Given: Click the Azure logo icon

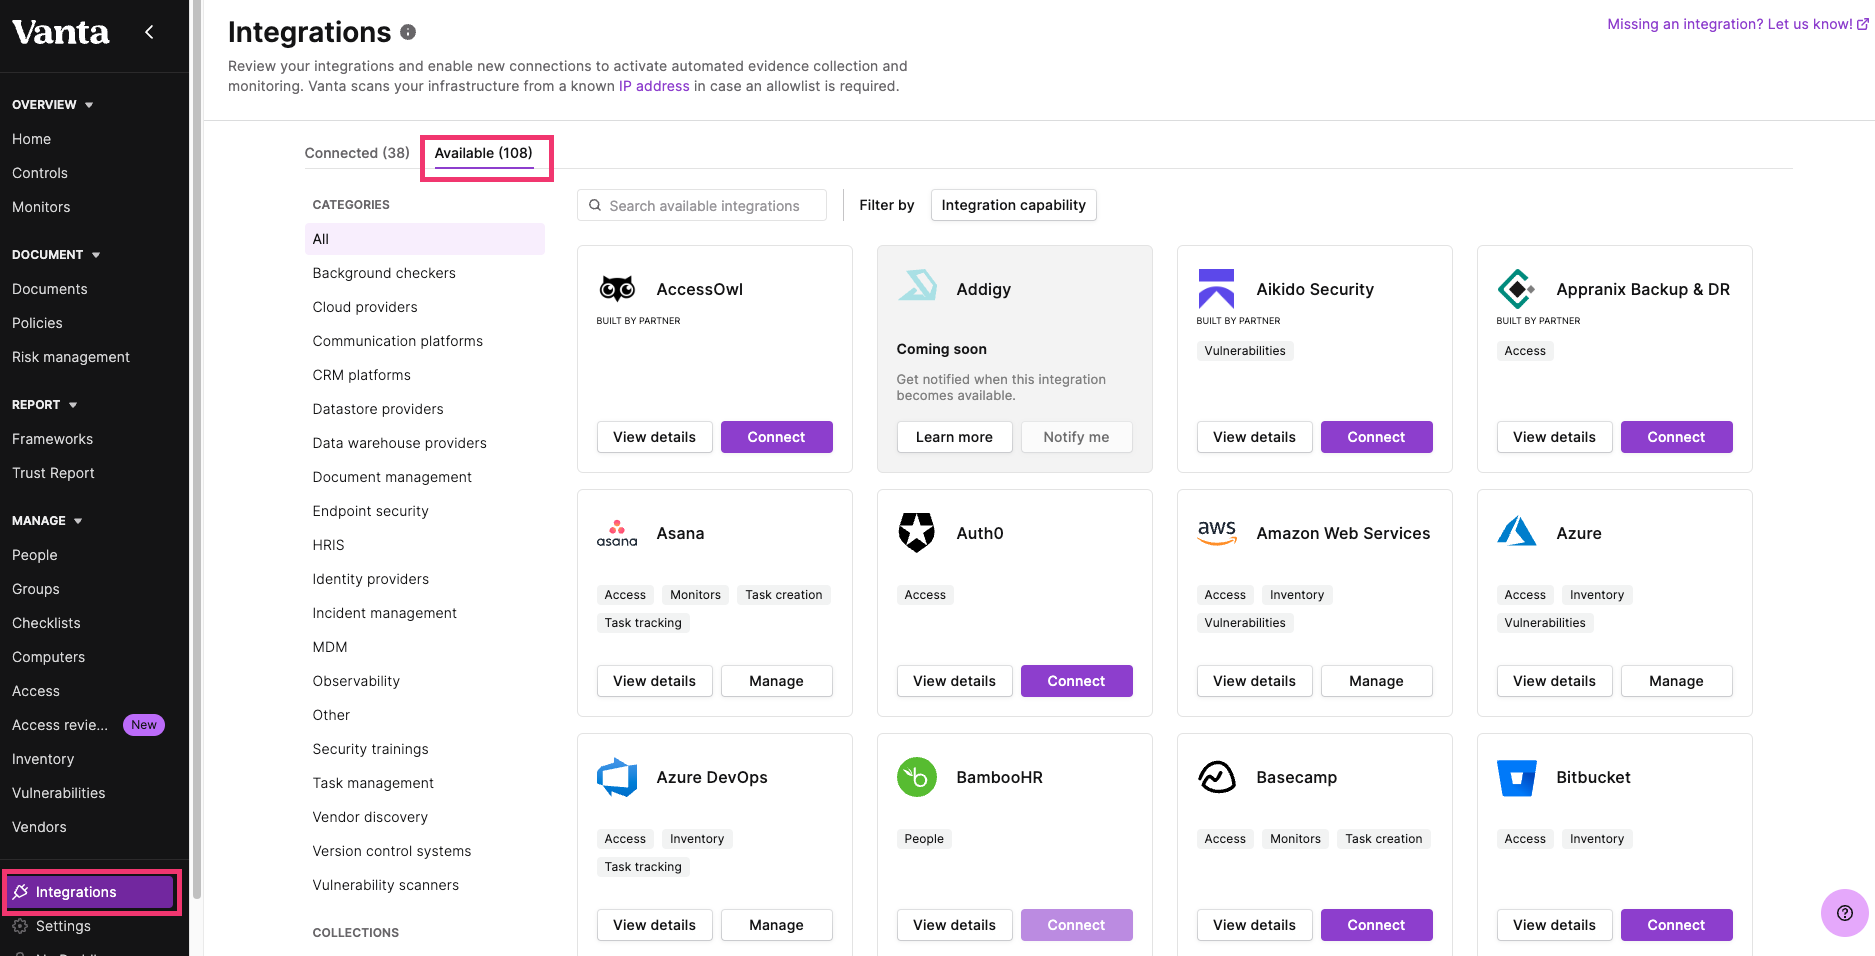Looking at the screenshot, I should coord(1516,531).
